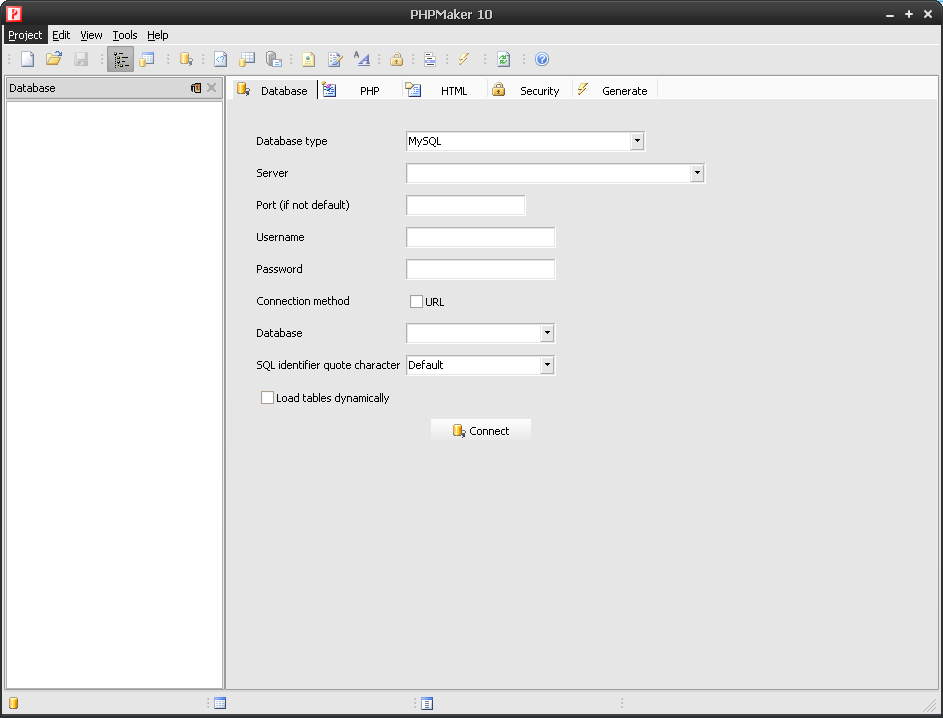
Task: Click the green refresh toolbar icon
Action: pyautogui.click(x=504, y=59)
